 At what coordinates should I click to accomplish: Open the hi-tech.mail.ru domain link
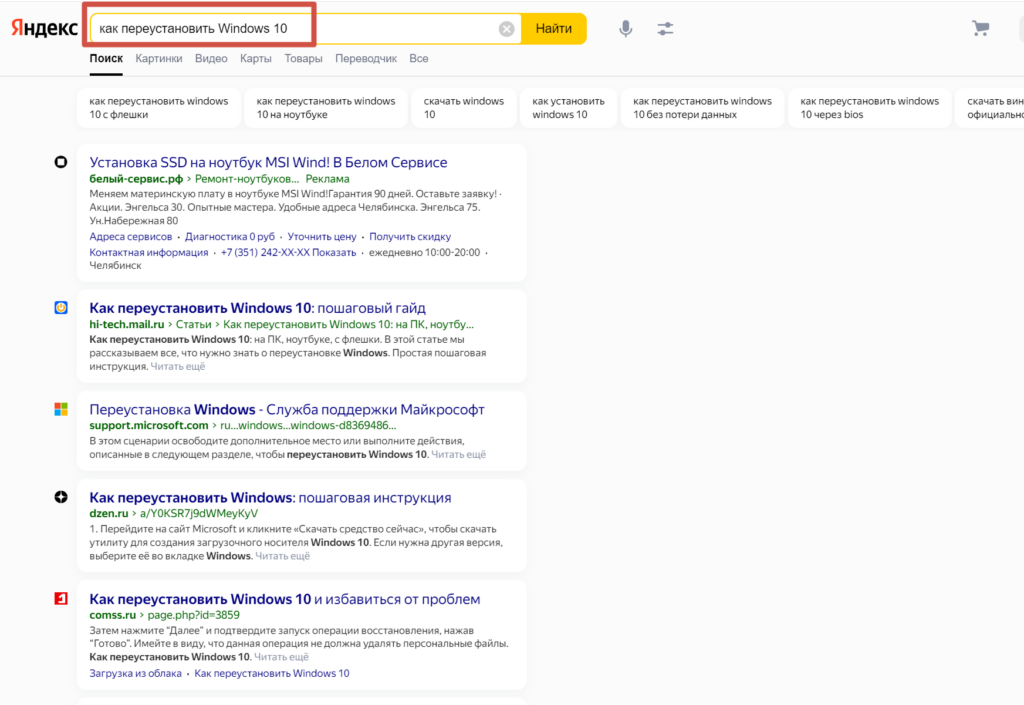point(127,324)
